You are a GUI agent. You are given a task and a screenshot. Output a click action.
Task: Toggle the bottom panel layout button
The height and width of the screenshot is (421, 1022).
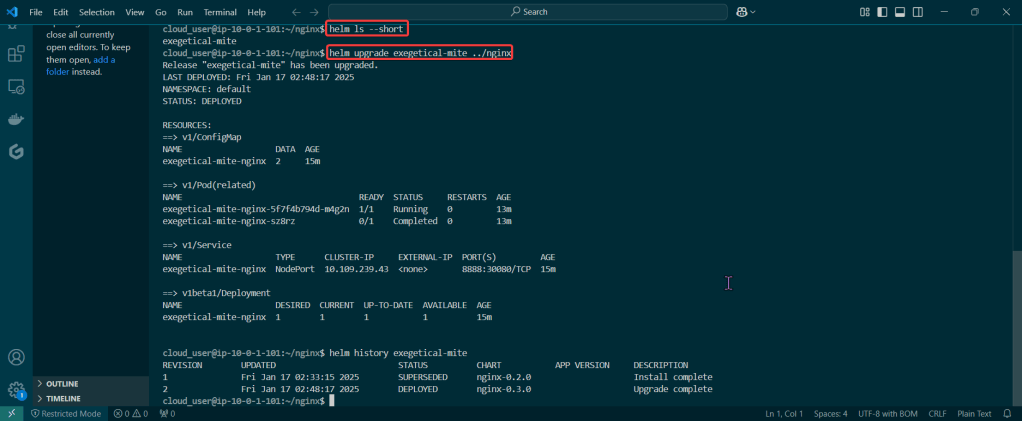click(x=900, y=12)
